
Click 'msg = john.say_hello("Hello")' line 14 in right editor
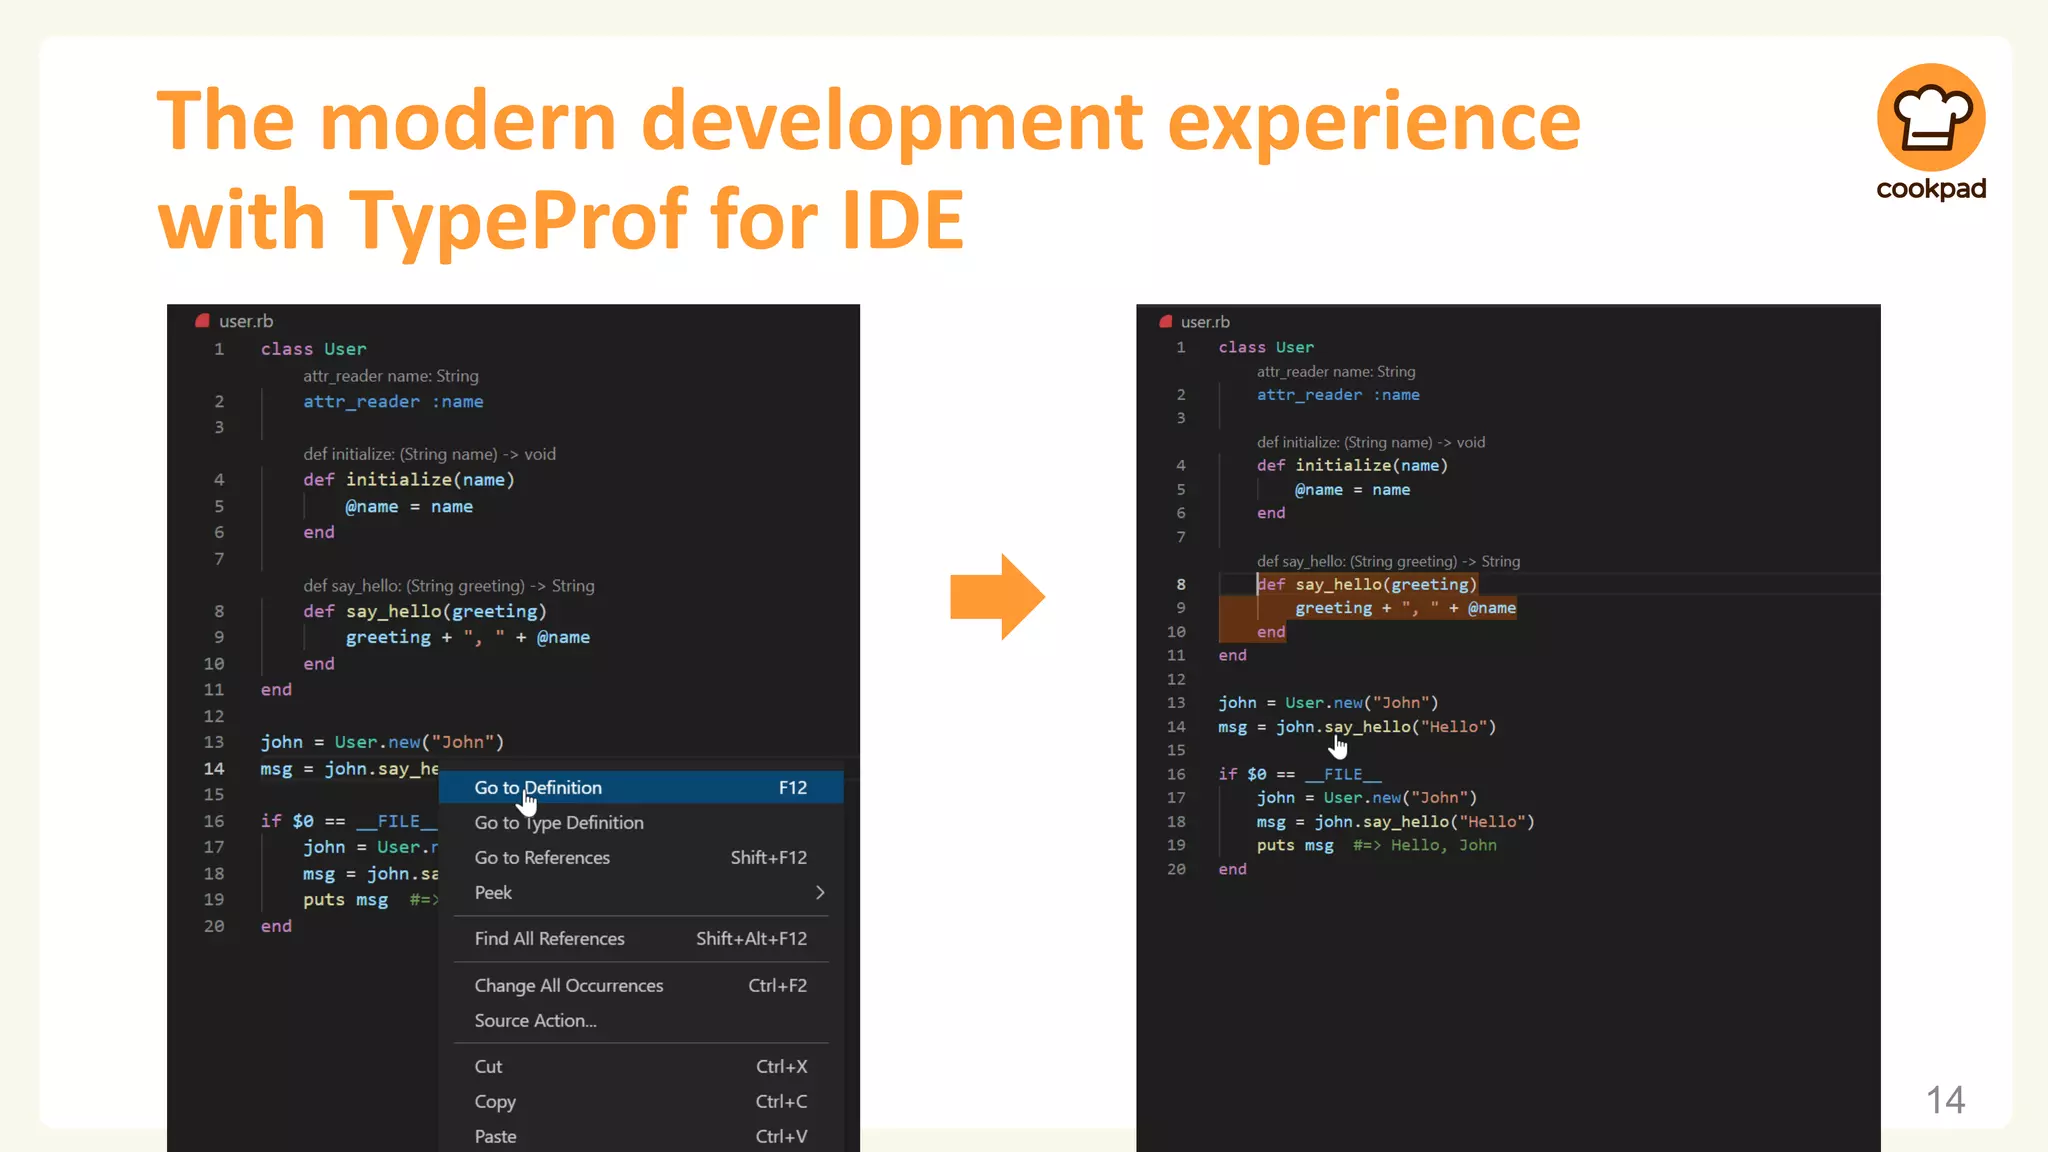pos(1357,727)
